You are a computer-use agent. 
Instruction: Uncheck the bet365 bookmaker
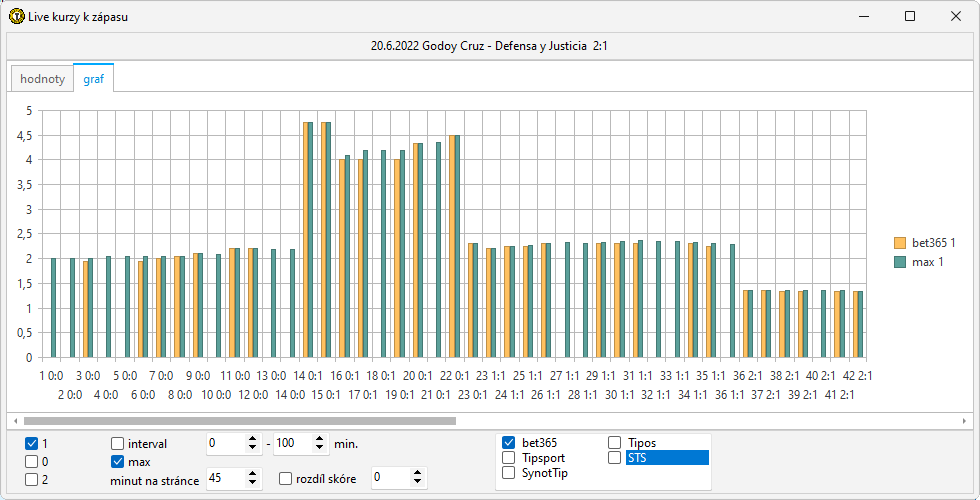[509, 442]
